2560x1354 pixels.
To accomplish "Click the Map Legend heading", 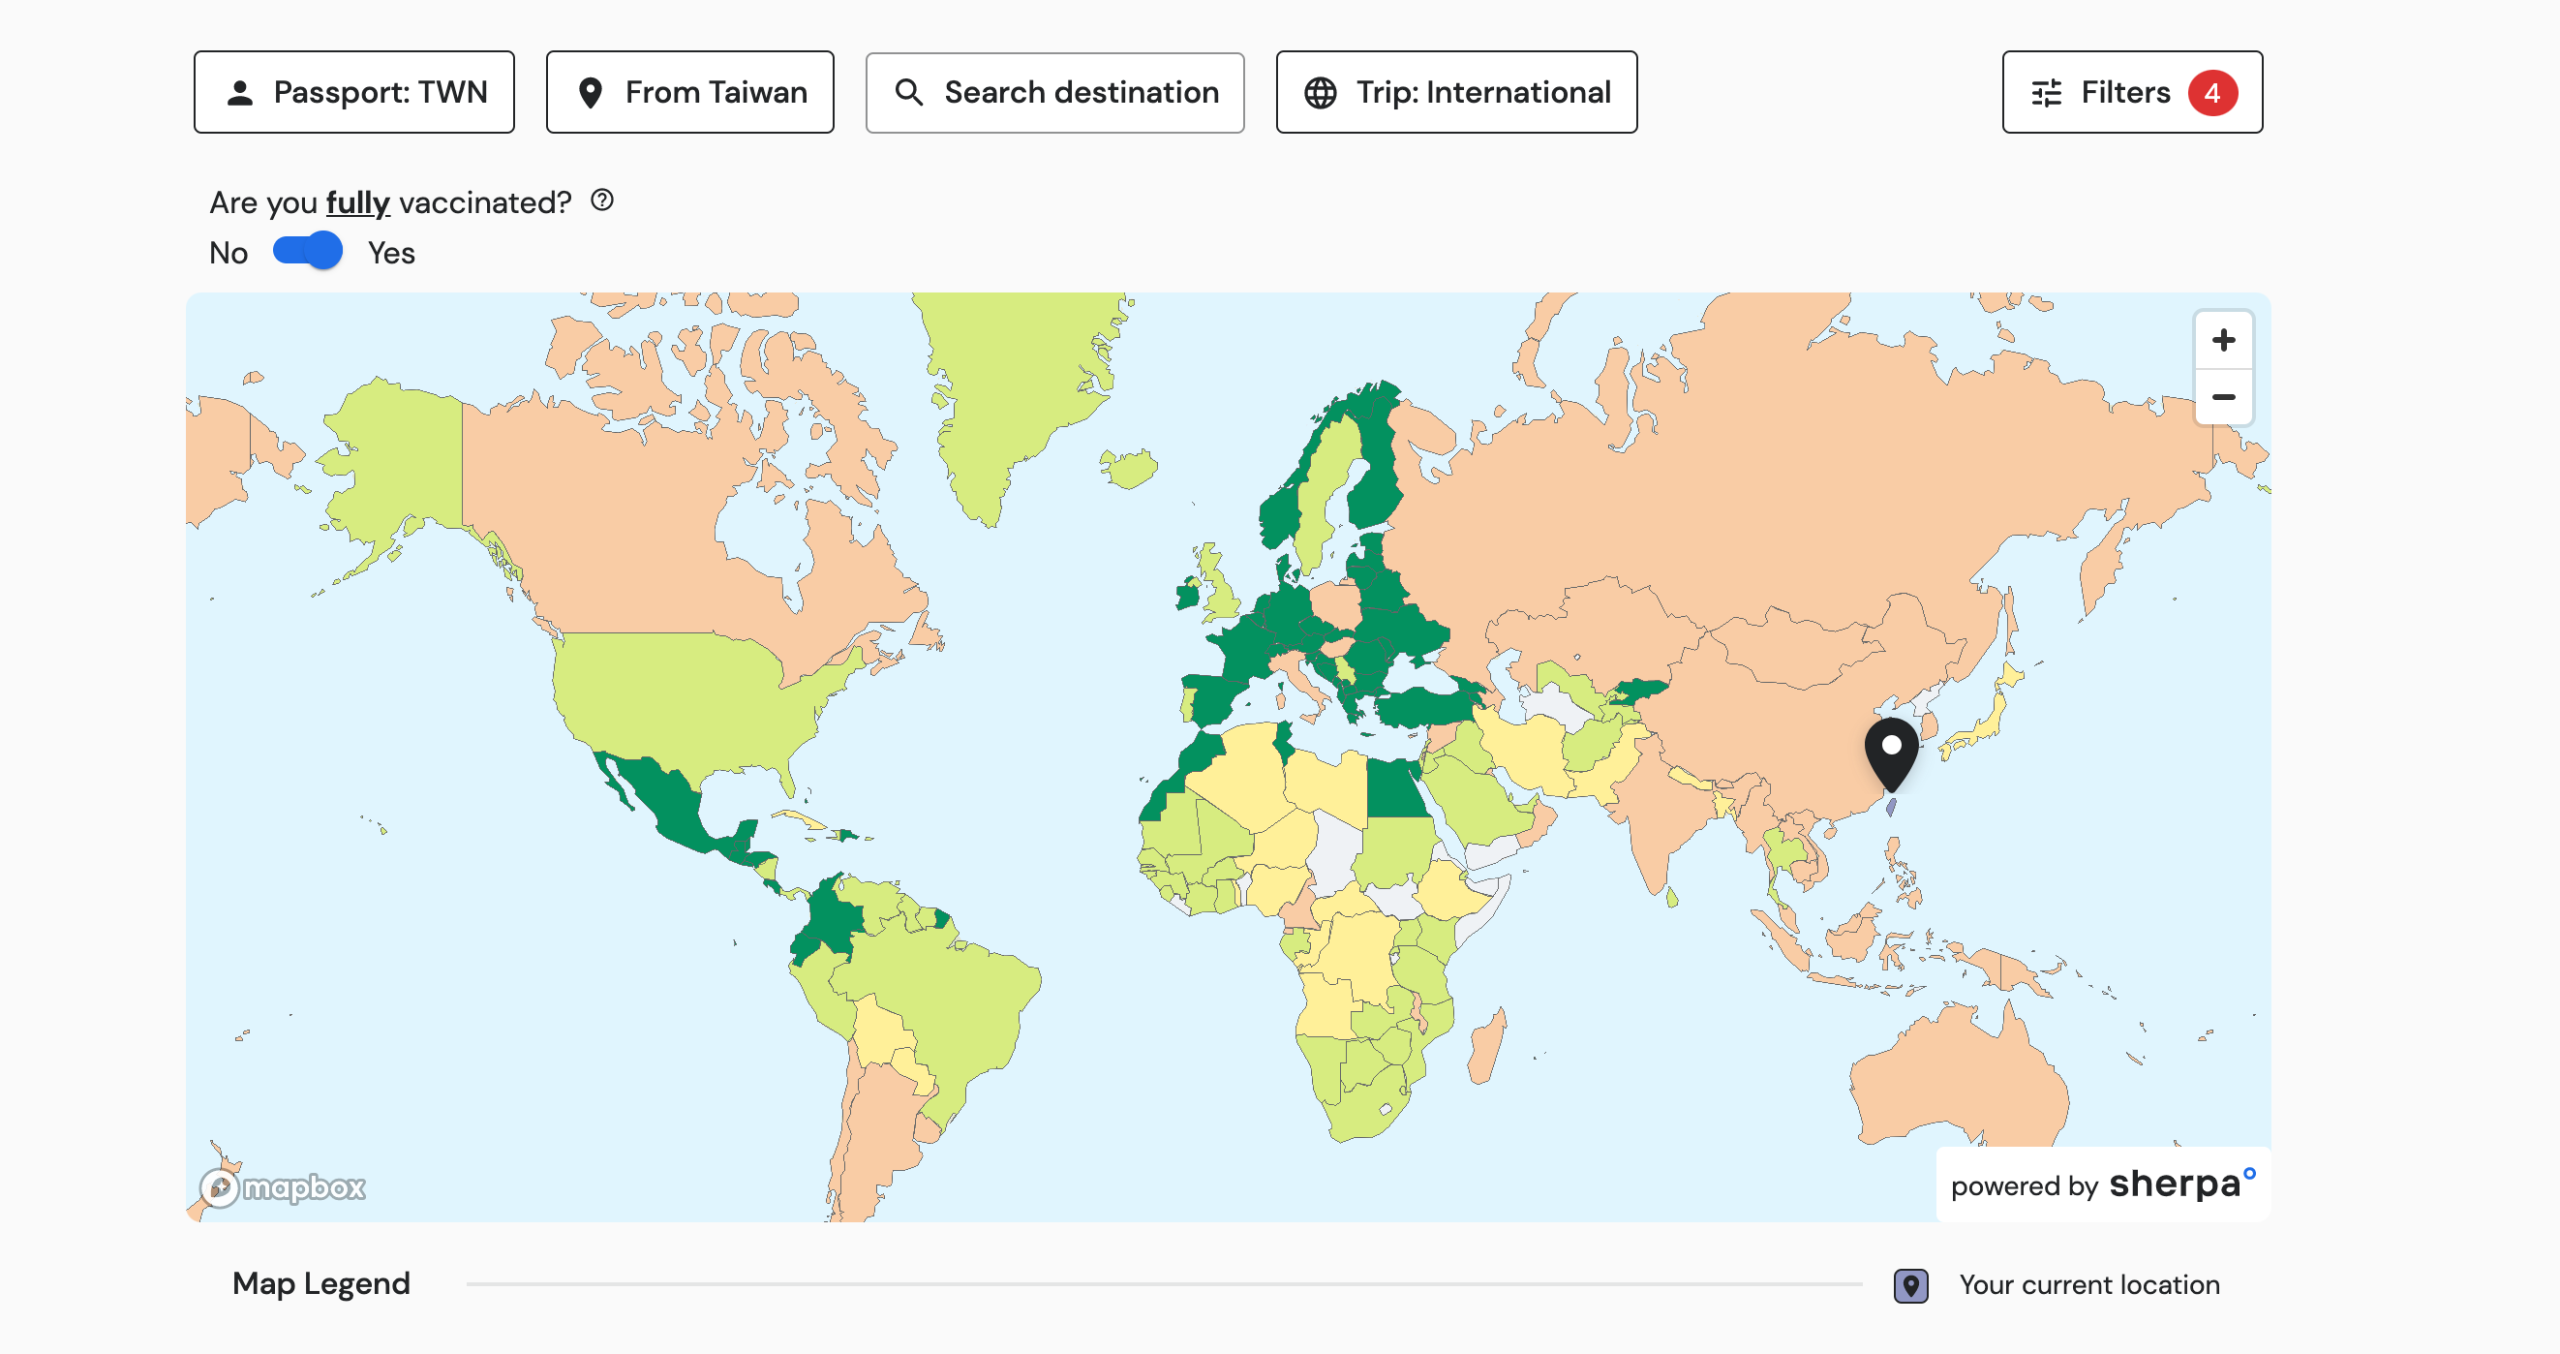I will (x=321, y=1283).
